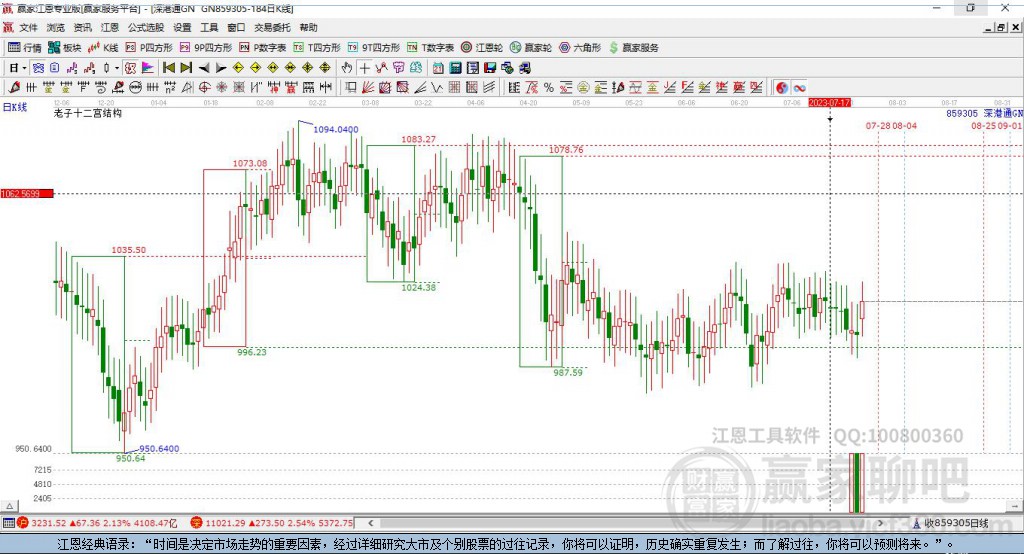Open the 六角形 hexagon tool
This screenshot has height=554, width=1024.
(580, 48)
